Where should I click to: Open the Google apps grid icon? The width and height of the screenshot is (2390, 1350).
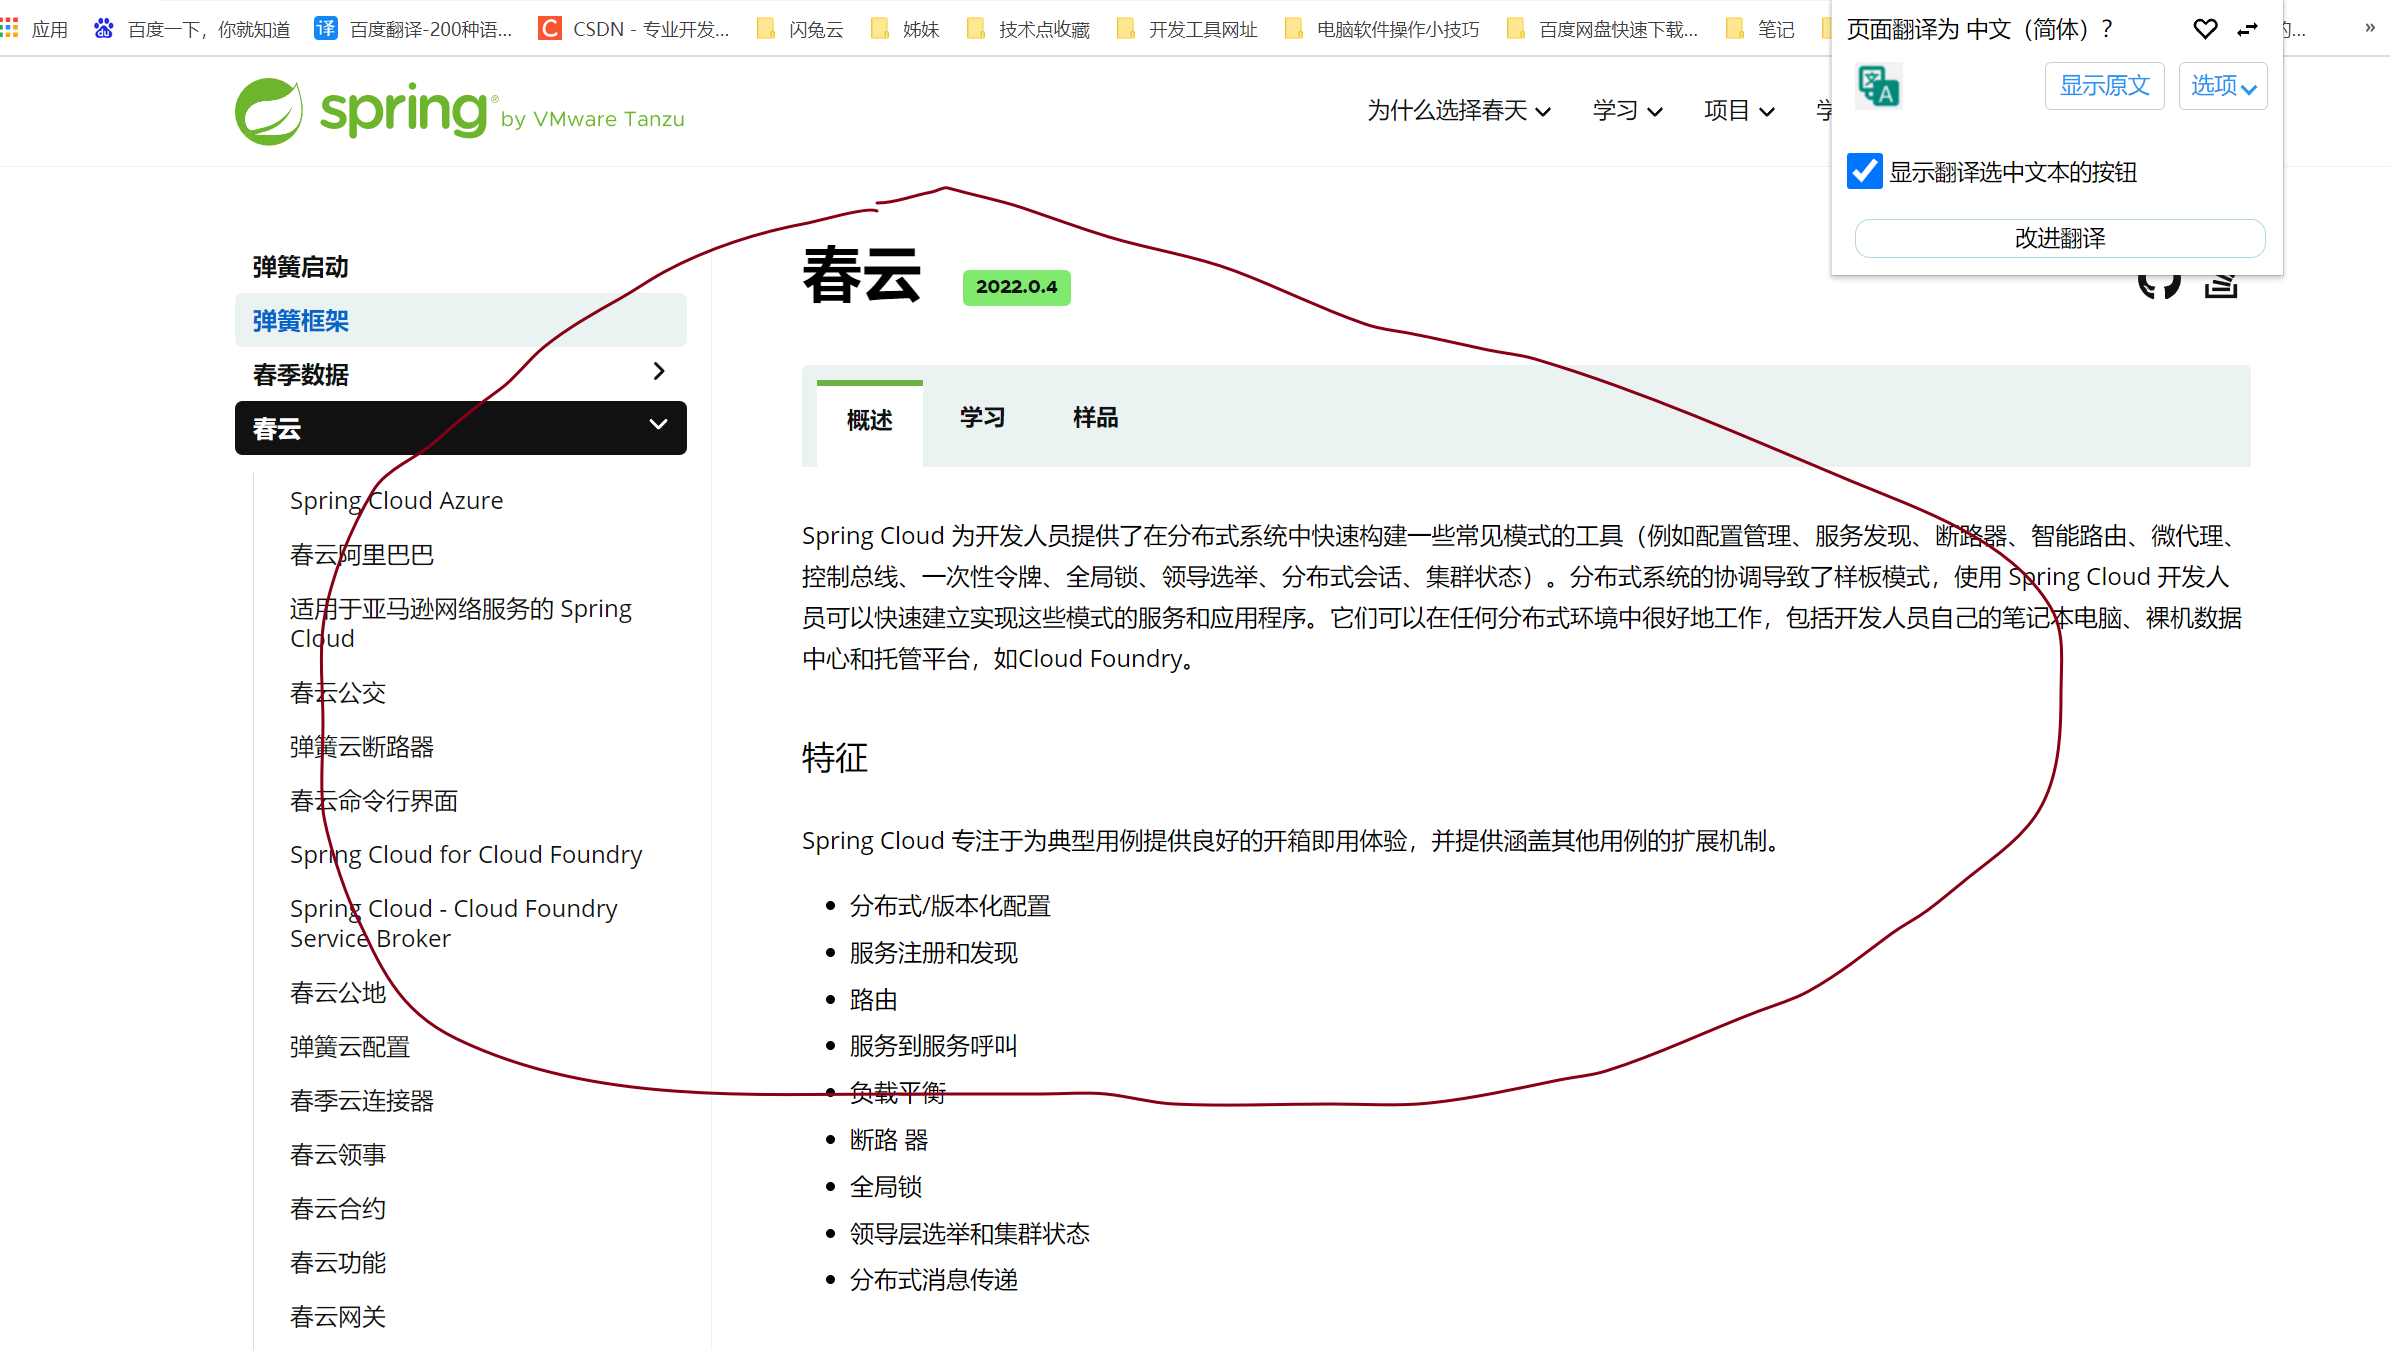(x=10, y=27)
